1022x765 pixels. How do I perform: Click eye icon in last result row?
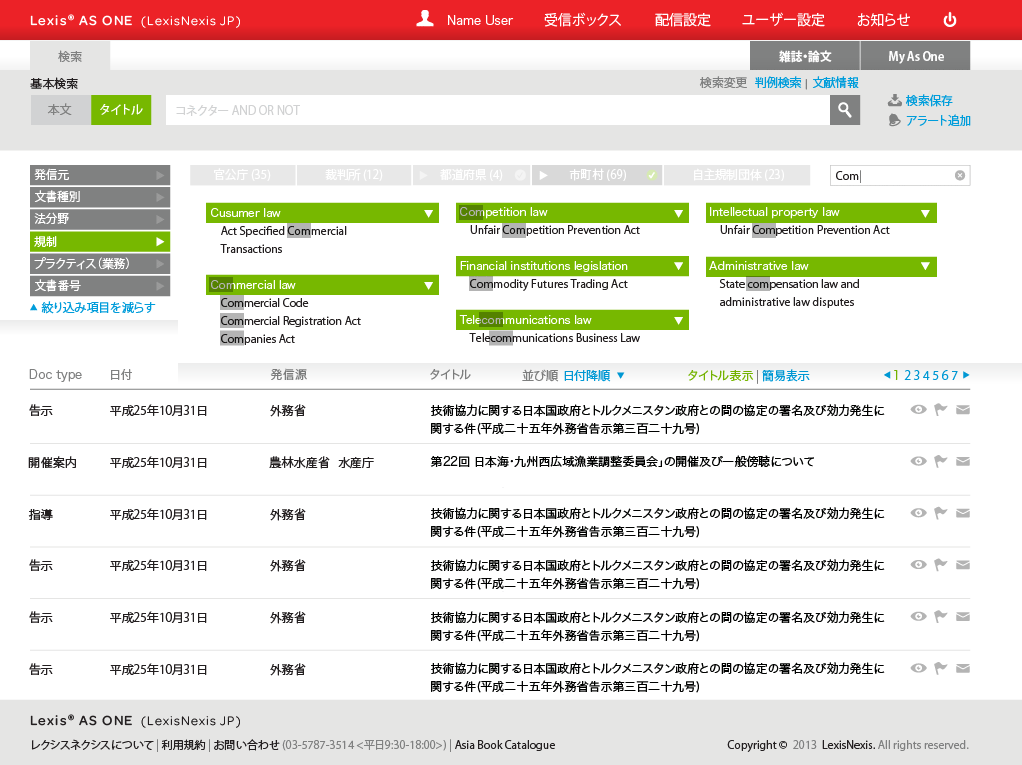coord(918,668)
